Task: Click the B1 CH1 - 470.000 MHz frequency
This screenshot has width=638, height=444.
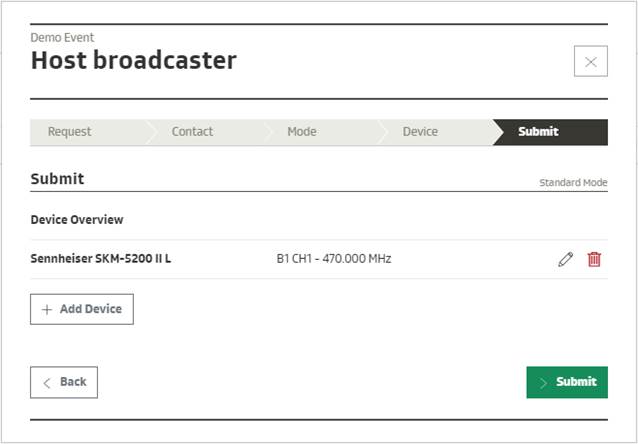Action: 333,259
